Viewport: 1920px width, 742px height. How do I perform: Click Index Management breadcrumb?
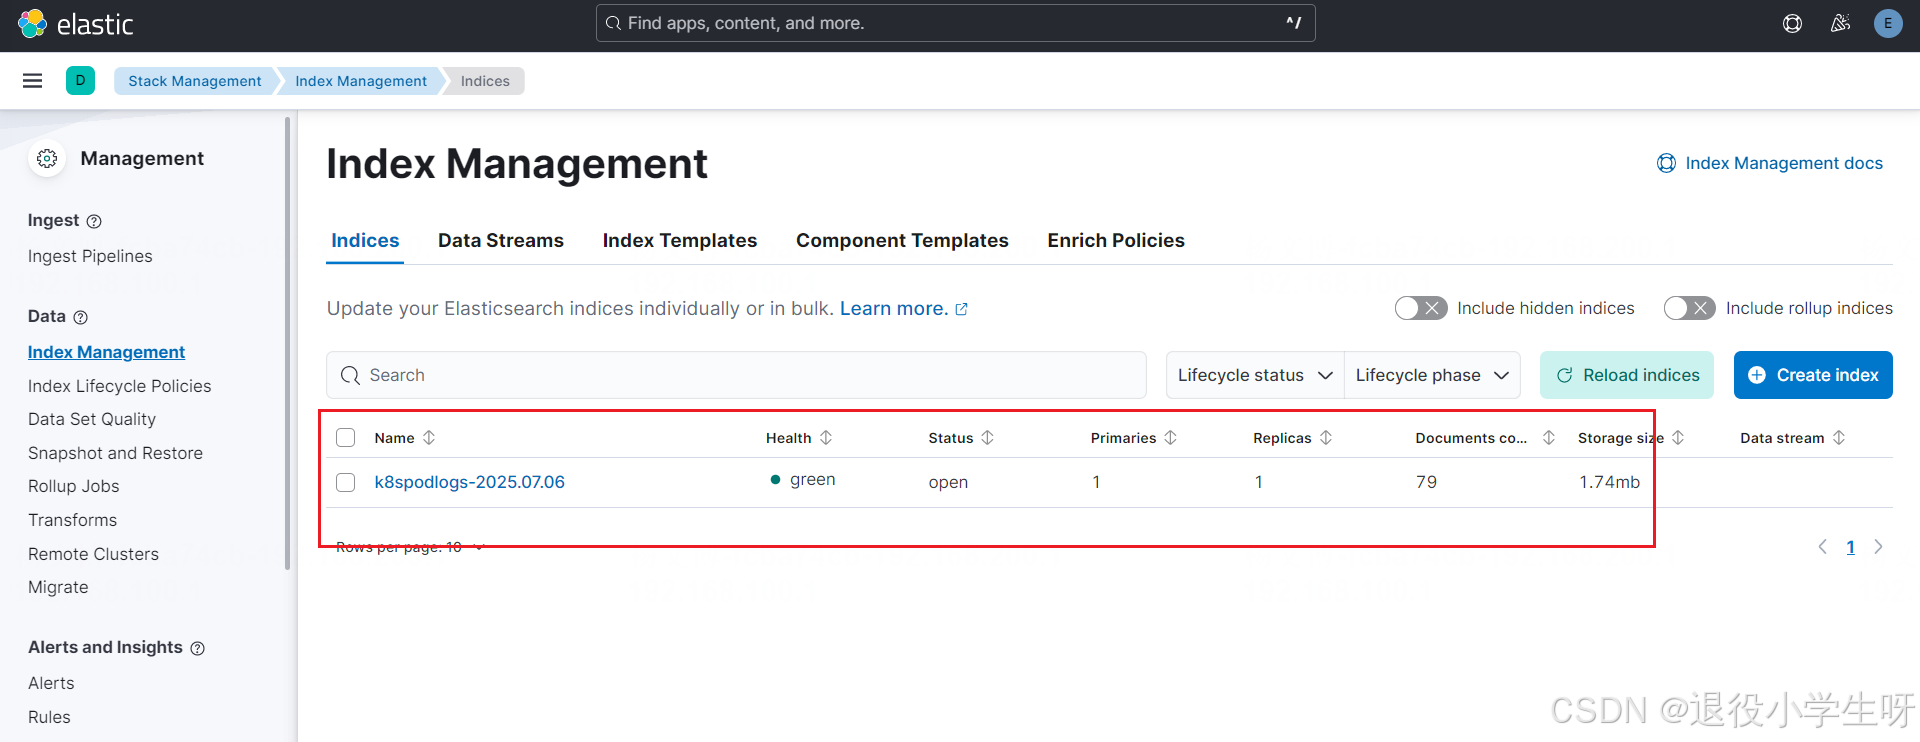[360, 81]
